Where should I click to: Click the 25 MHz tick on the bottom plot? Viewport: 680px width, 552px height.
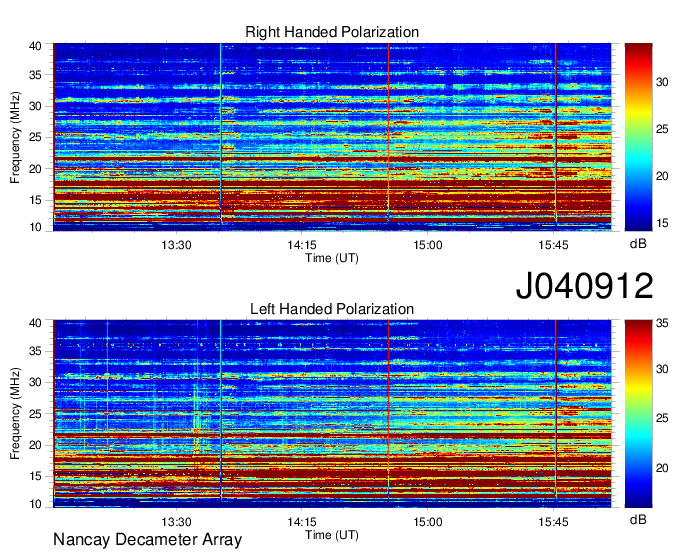point(35,414)
